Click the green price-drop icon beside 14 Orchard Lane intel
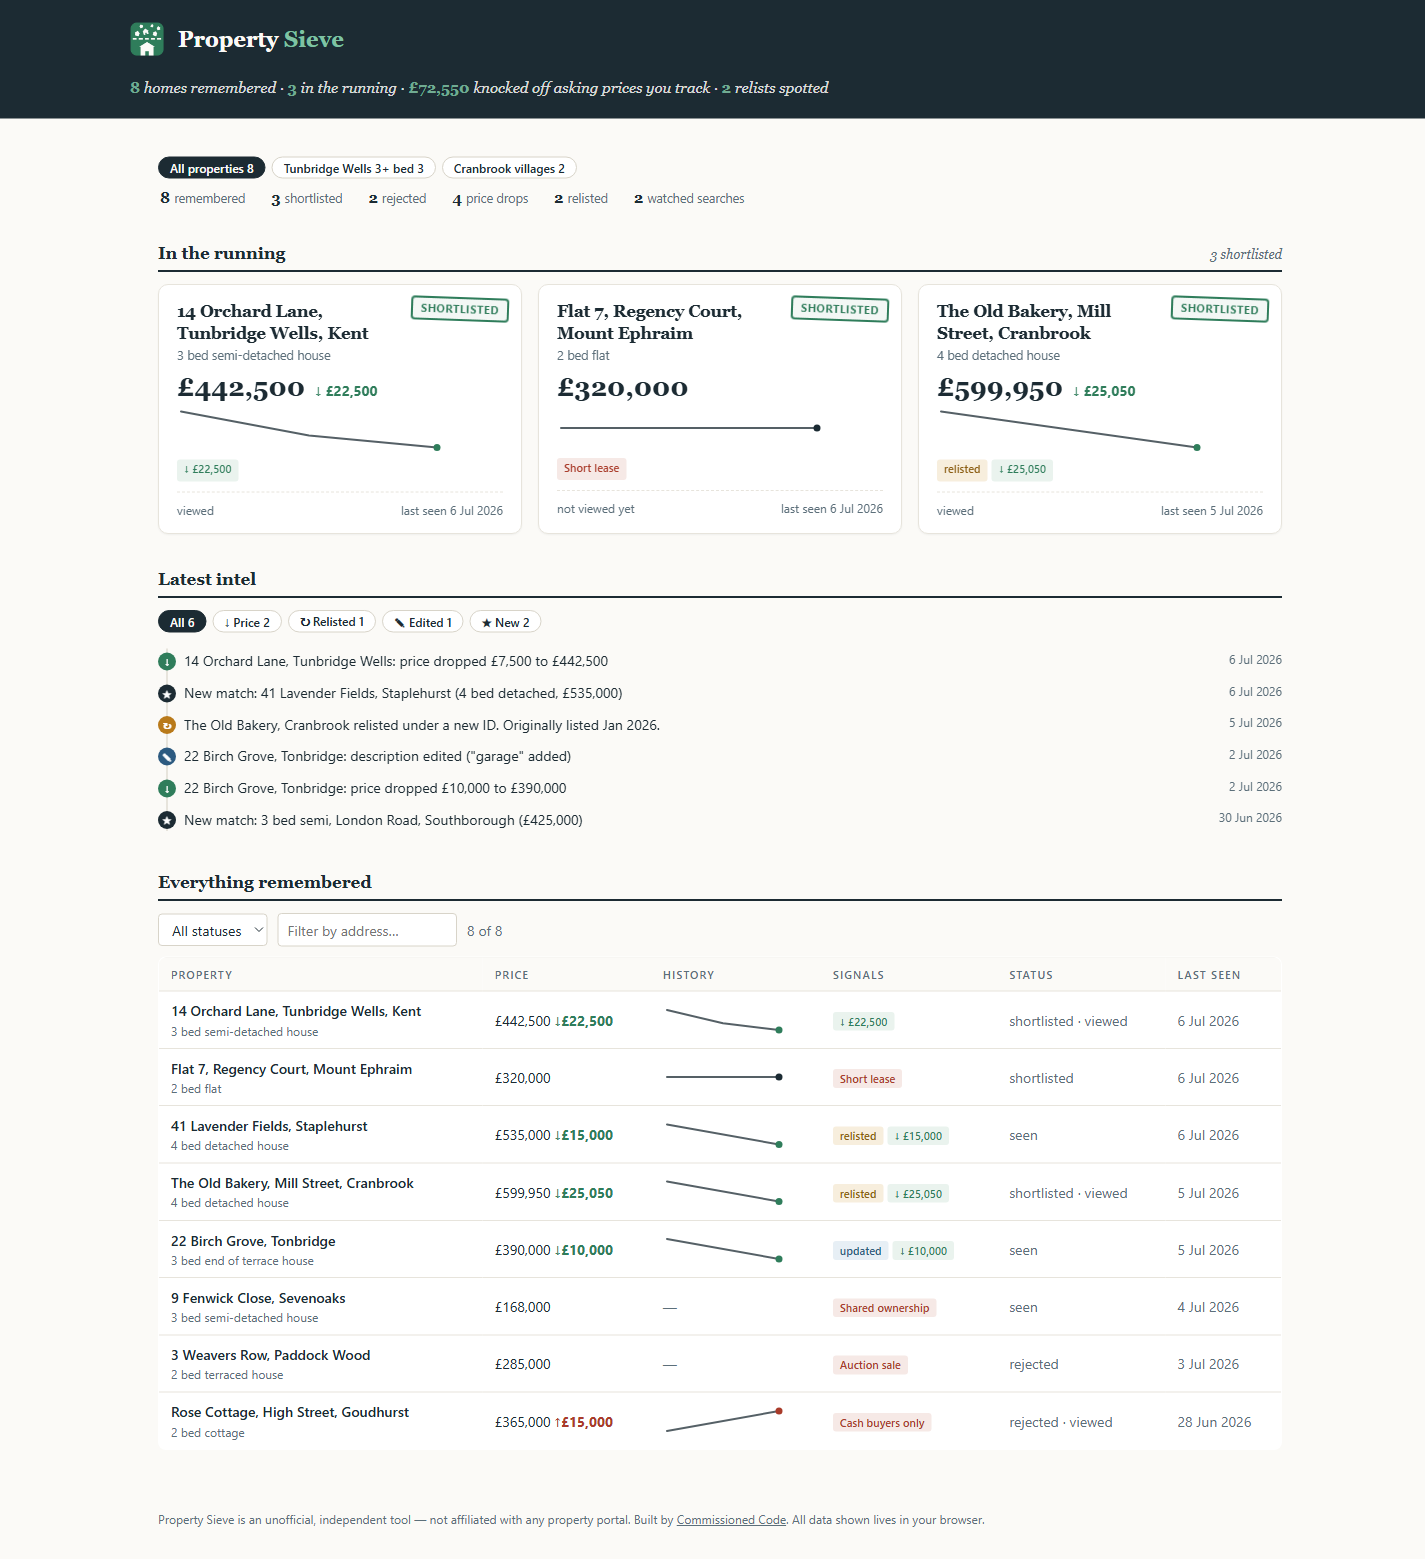 coord(167,662)
